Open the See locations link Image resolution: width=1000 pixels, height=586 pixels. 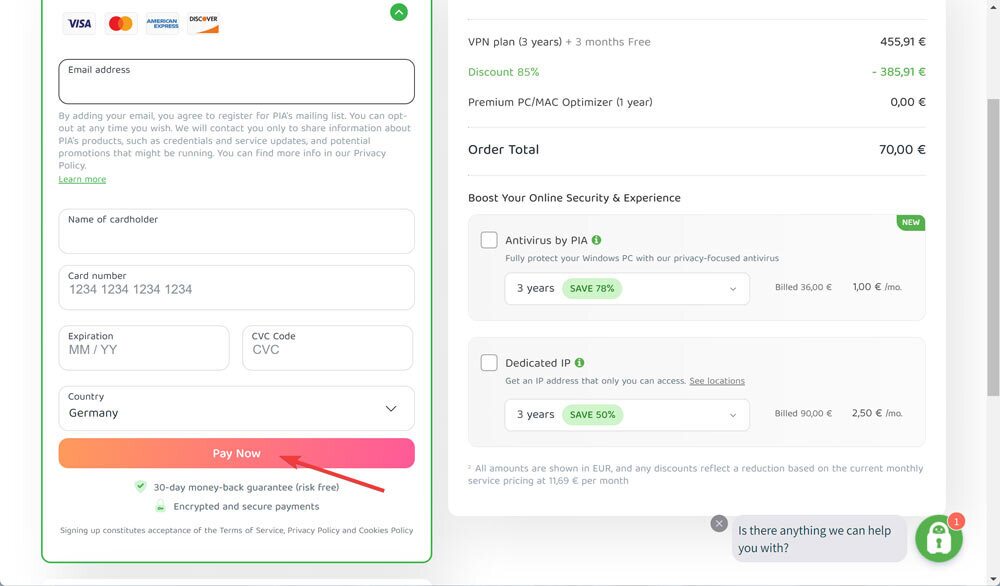(x=717, y=381)
